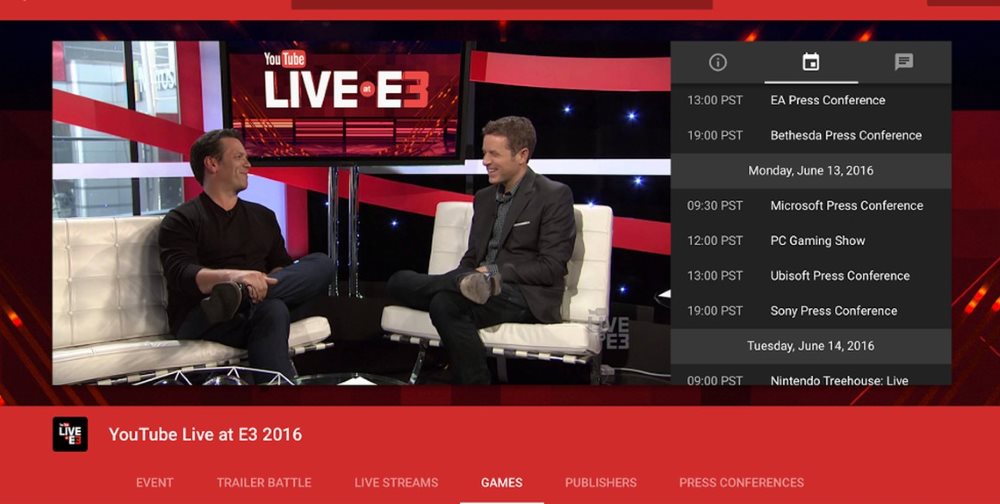The image size is (1000, 504).
Task: Select the calendar schedule icon
Action: tap(811, 62)
